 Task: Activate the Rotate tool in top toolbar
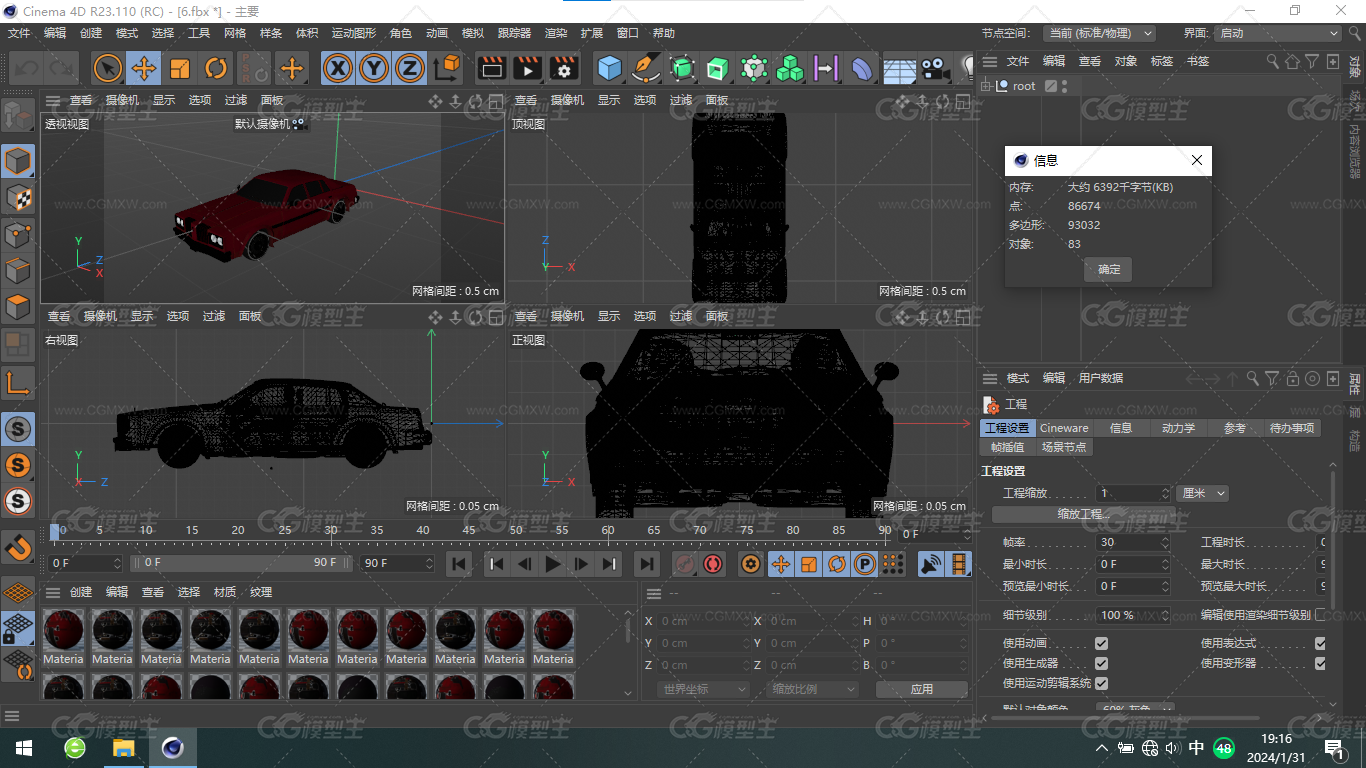pyautogui.click(x=216, y=68)
